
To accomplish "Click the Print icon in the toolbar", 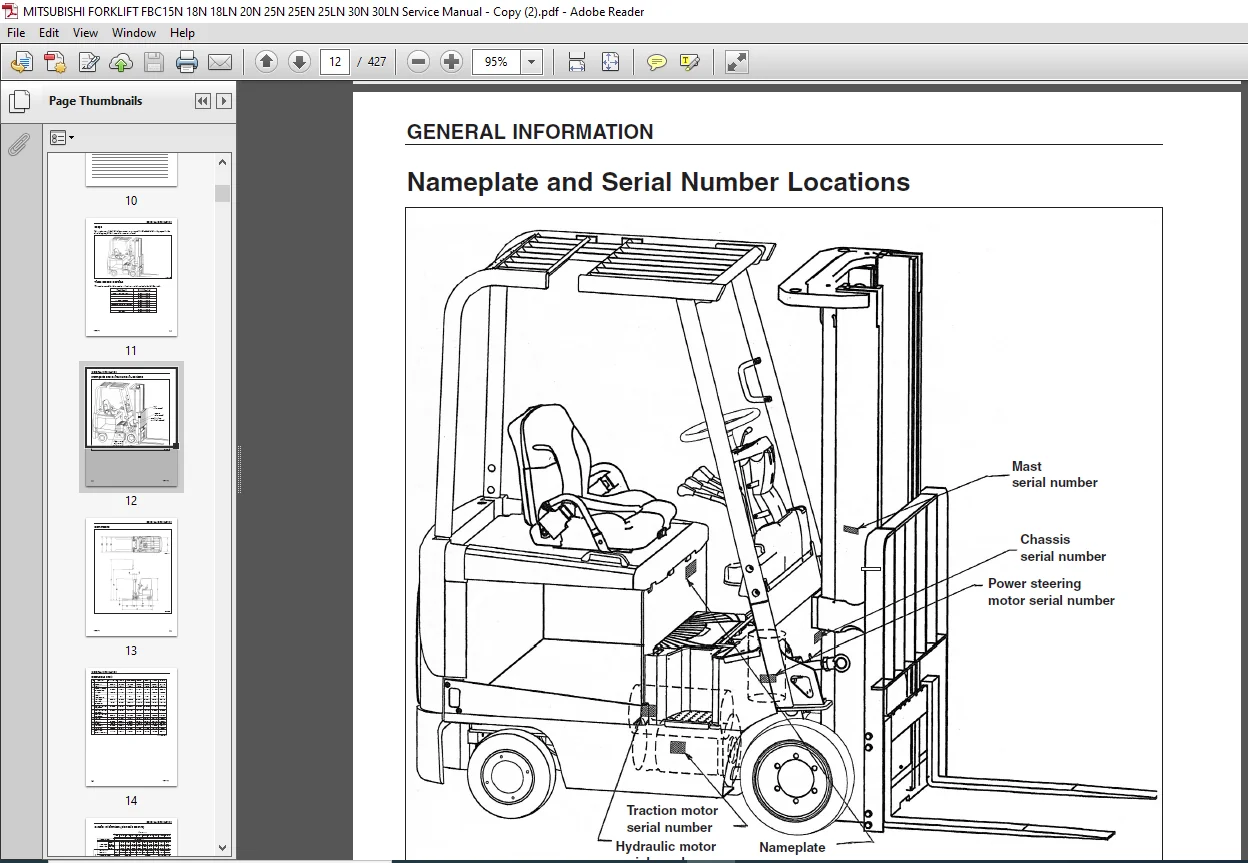I will point(187,62).
